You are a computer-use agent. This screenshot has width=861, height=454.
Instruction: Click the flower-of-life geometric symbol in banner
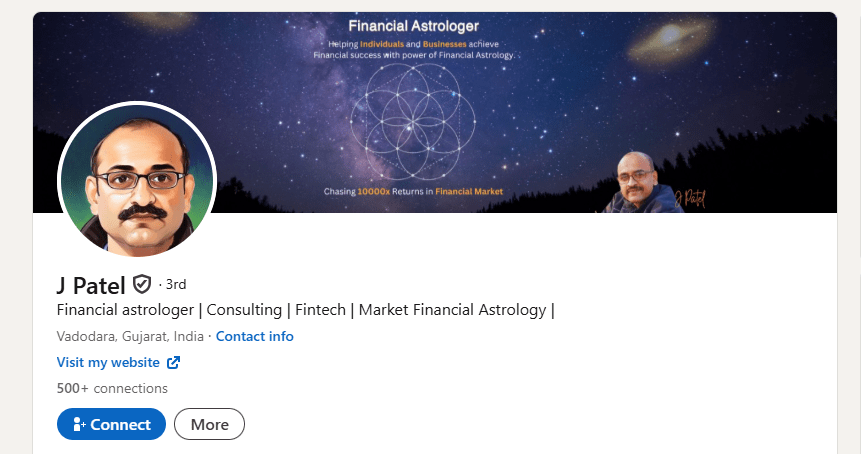pyautogui.click(x=413, y=122)
